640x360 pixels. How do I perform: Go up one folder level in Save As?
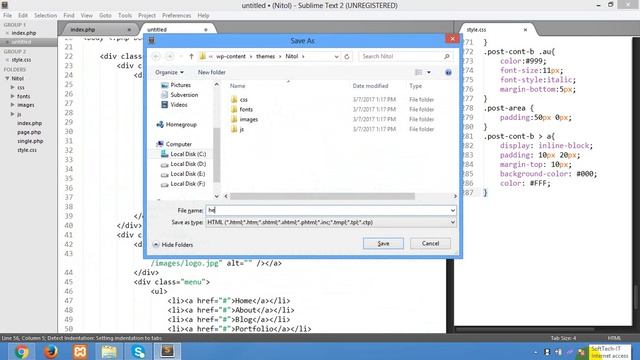191,56
